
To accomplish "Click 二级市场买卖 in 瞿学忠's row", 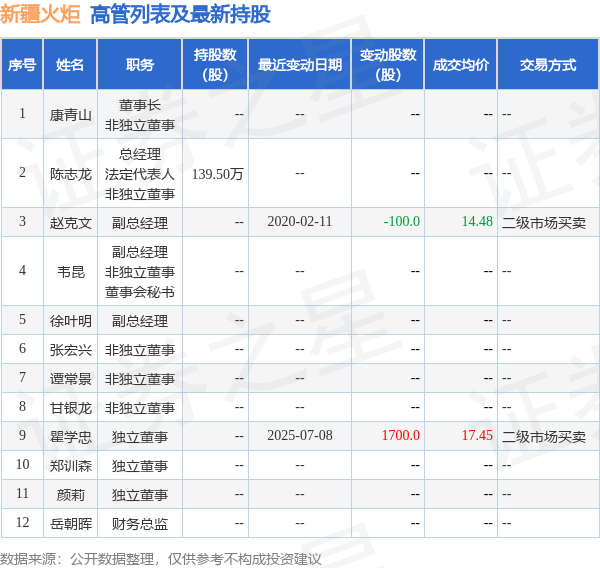I will 544,436.
